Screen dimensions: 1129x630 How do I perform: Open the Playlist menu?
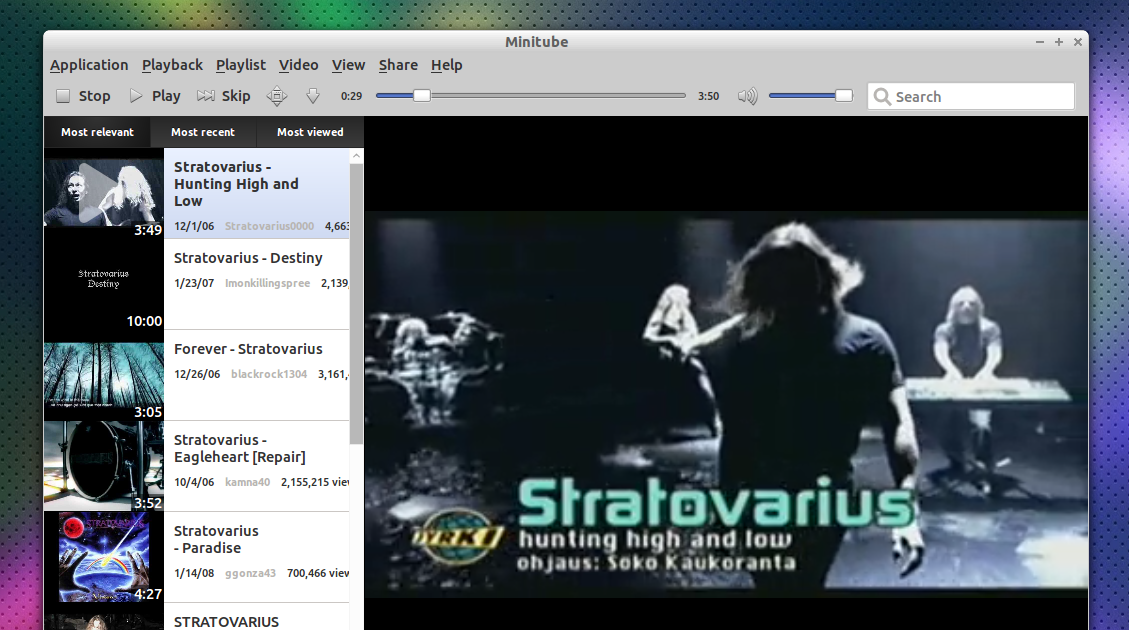tap(240, 65)
